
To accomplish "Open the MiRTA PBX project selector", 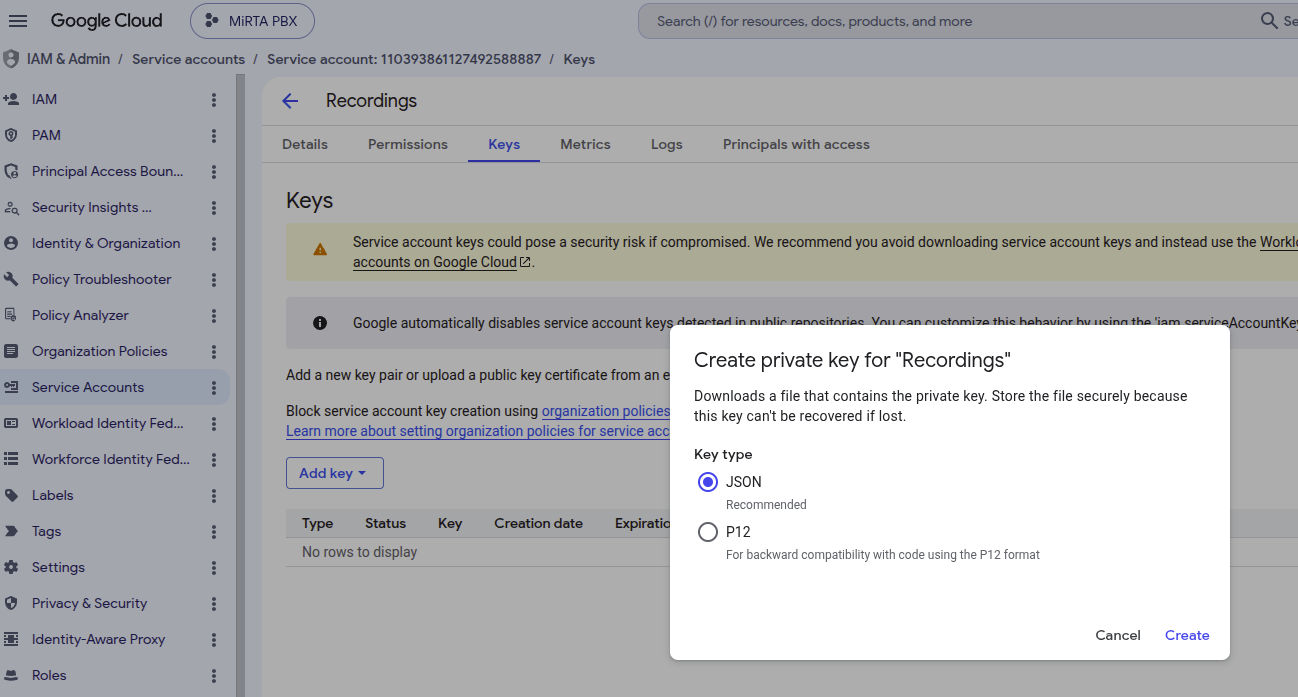I will pos(252,21).
